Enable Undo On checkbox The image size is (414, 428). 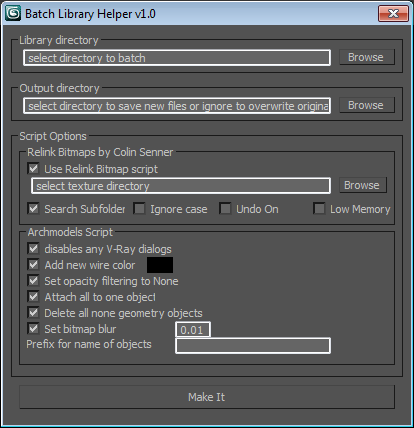coord(225,209)
